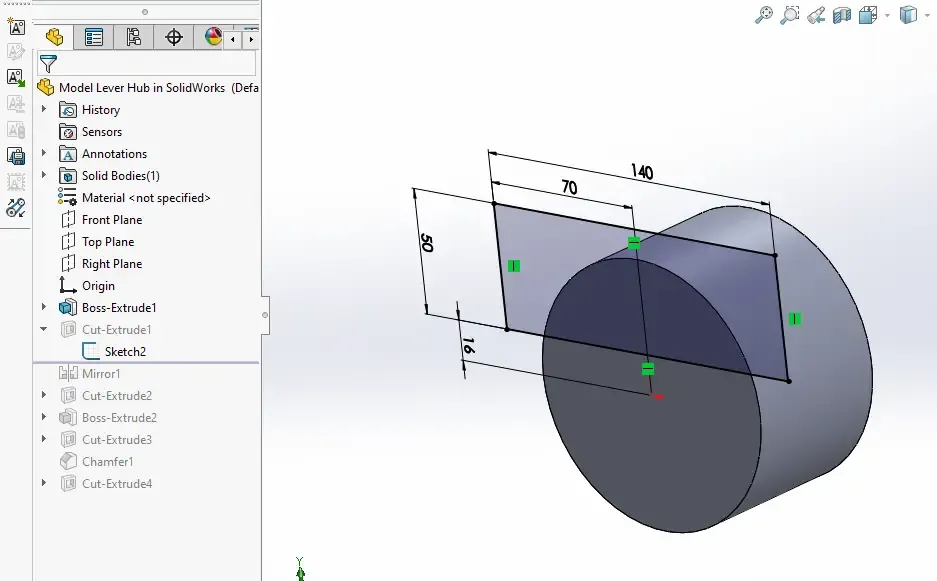
Task: Switch to the DisplayManager color sphere tab
Action: point(213,37)
